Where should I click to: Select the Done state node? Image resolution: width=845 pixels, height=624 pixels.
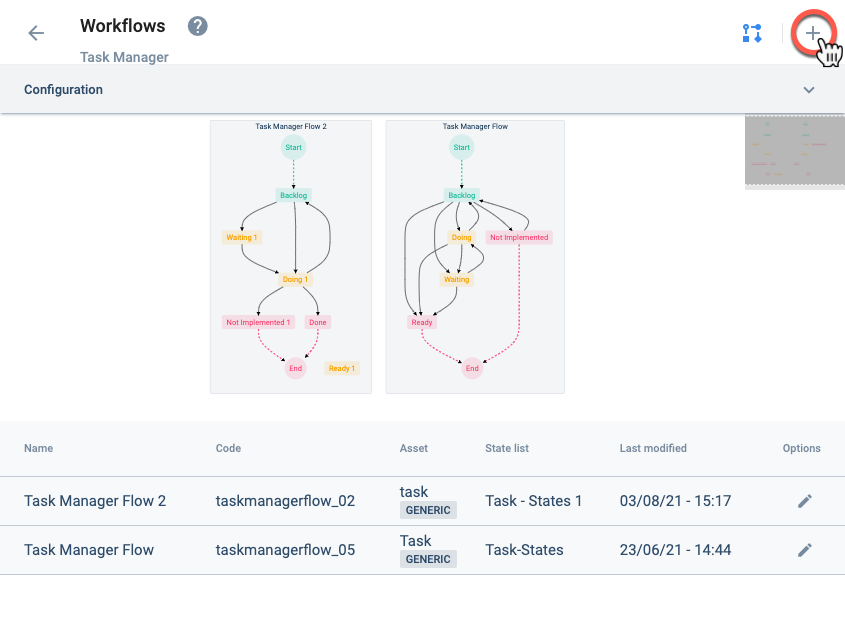(318, 322)
